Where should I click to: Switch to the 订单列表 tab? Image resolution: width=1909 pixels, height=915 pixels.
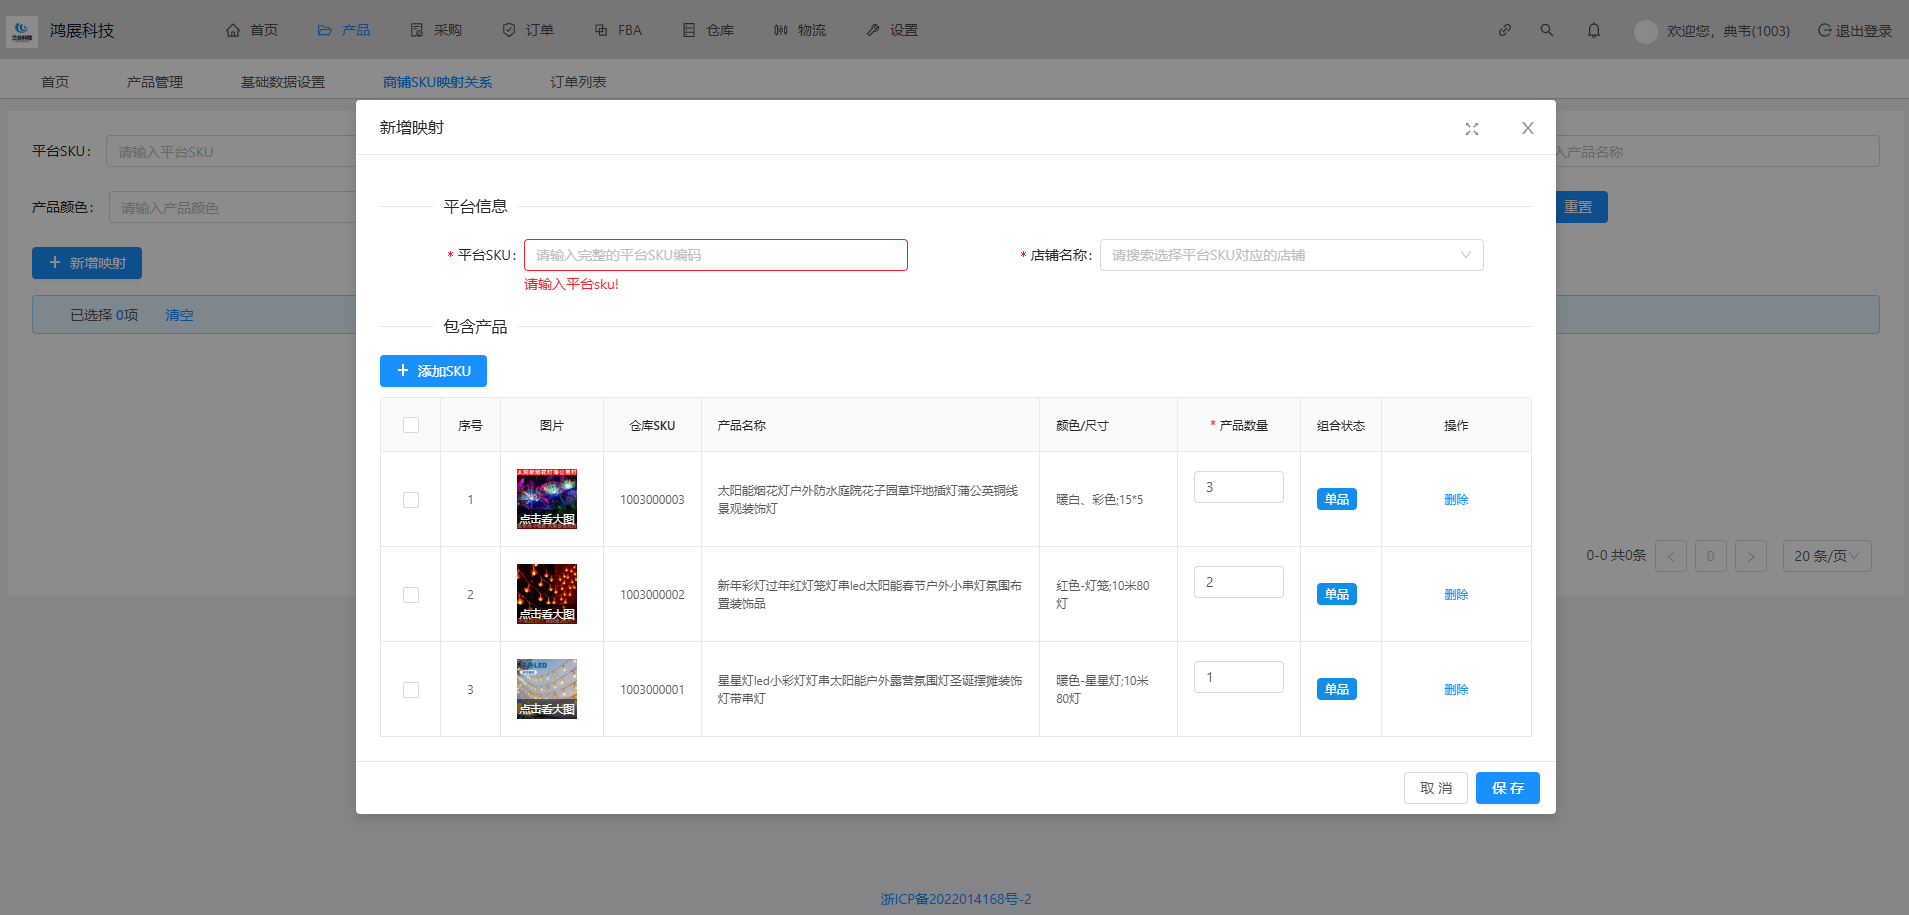(x=578, y=82)
